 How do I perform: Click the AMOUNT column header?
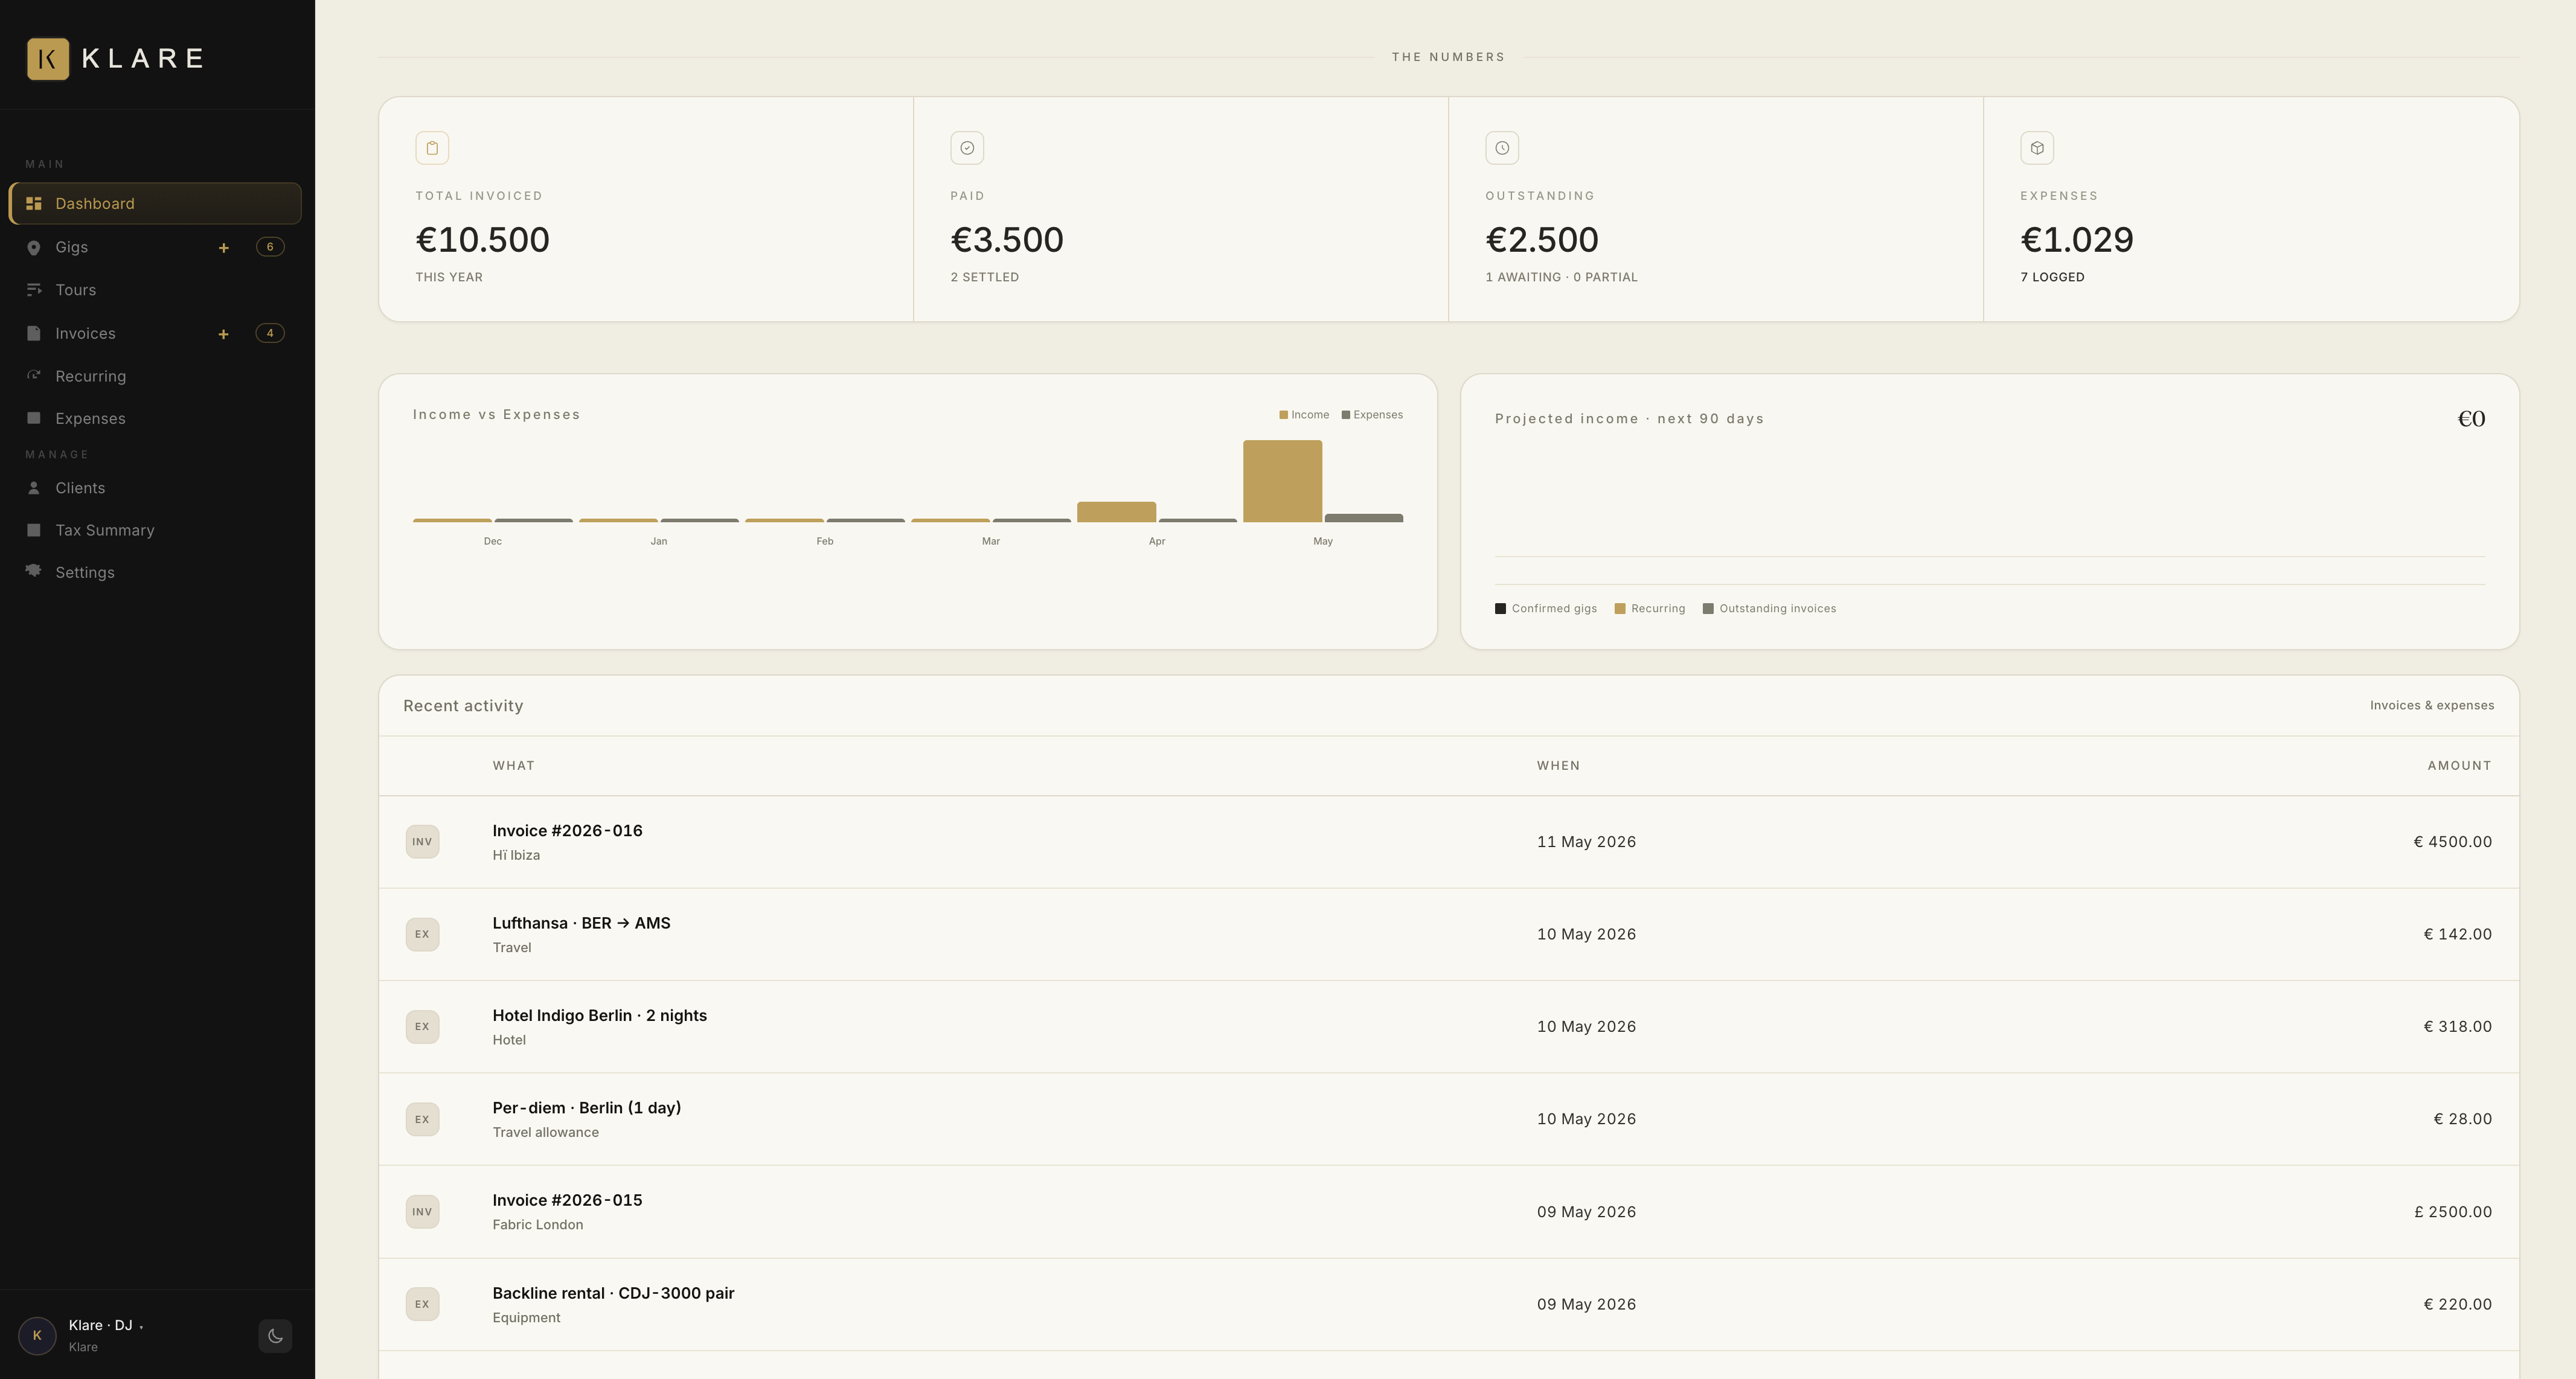point(2460,766)
